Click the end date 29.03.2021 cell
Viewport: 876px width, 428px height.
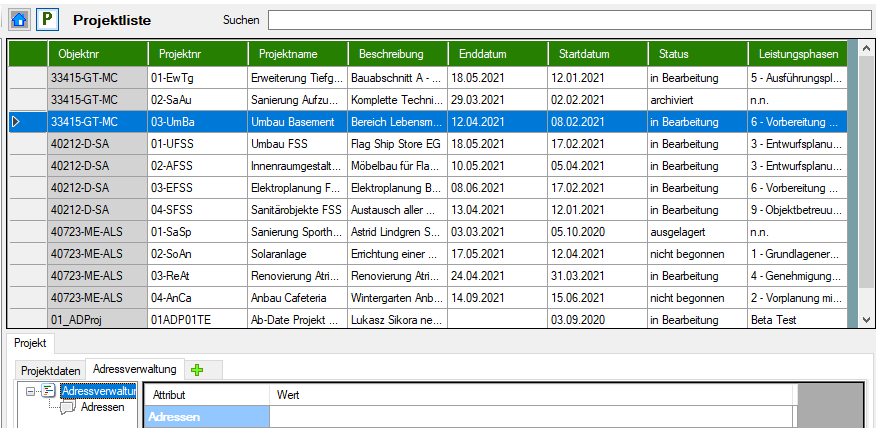coord(498,99)
